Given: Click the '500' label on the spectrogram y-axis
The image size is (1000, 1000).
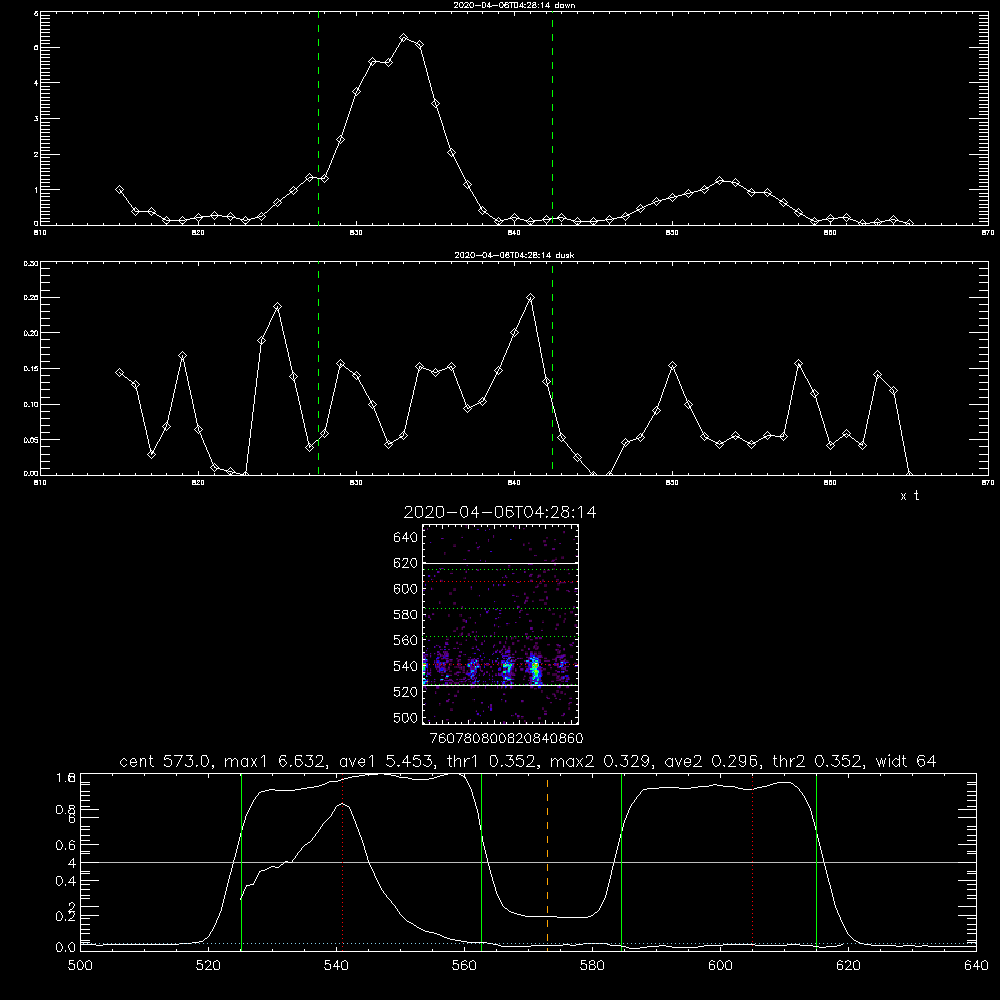Looking at the screenshot, I should 405,717.
